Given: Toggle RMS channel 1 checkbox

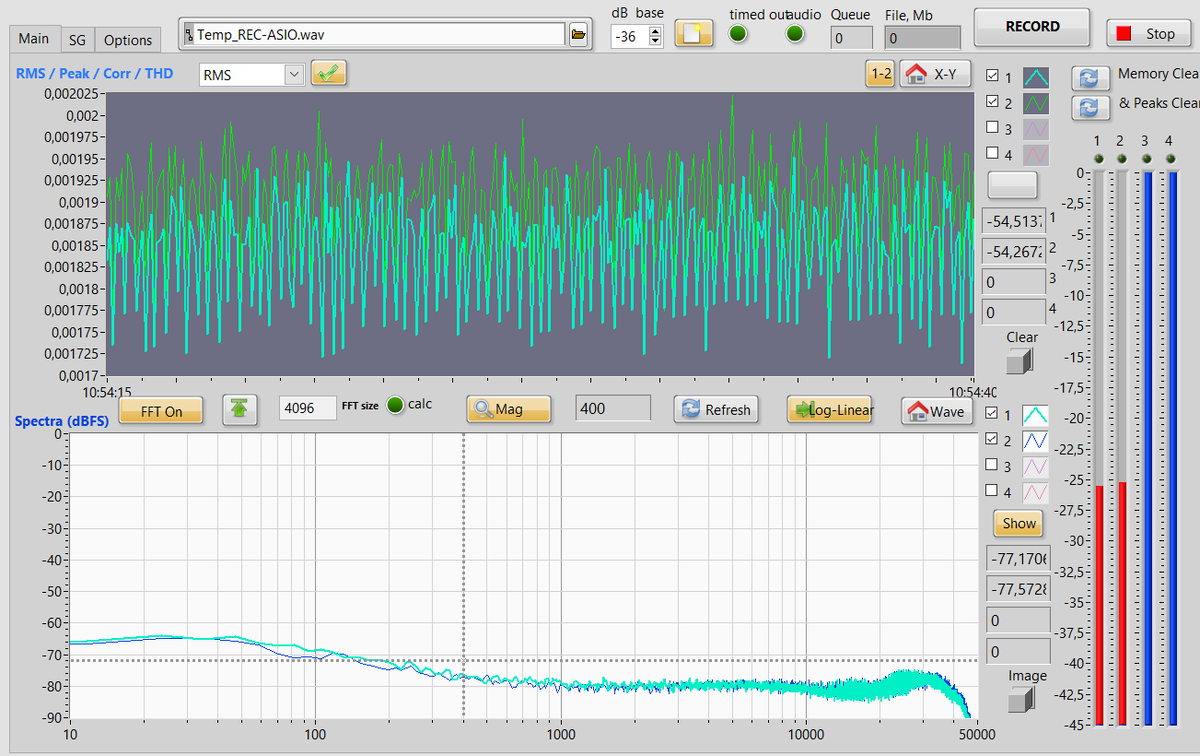Looking at the screenshot, I should (x=992, y=76).
